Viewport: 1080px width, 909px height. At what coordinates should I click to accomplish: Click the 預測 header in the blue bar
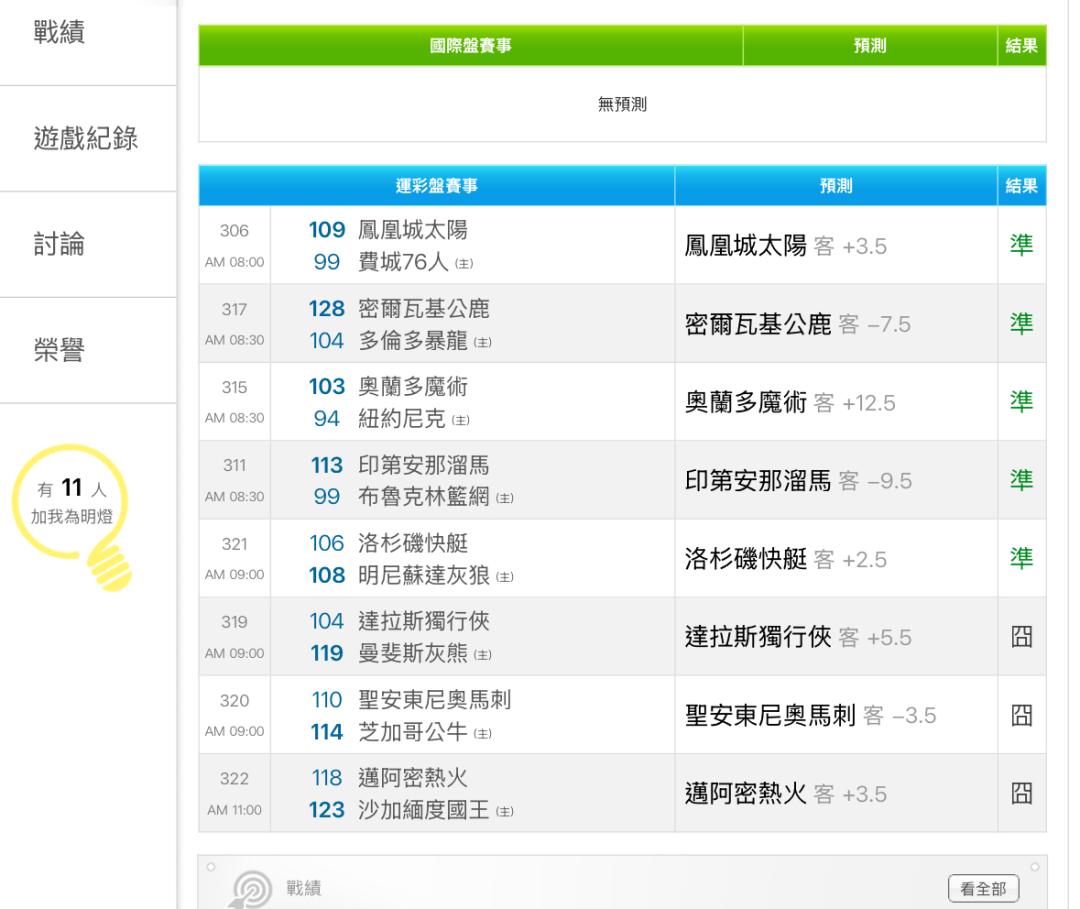tap(836, 185)
